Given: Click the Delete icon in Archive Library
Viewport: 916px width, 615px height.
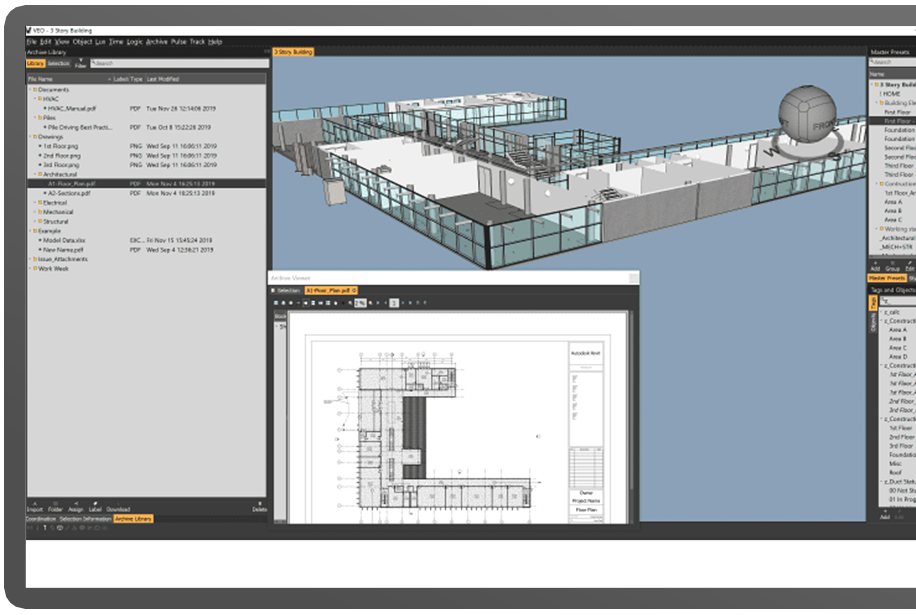Looking at the screenshot, I should click(x=259, y=504).
